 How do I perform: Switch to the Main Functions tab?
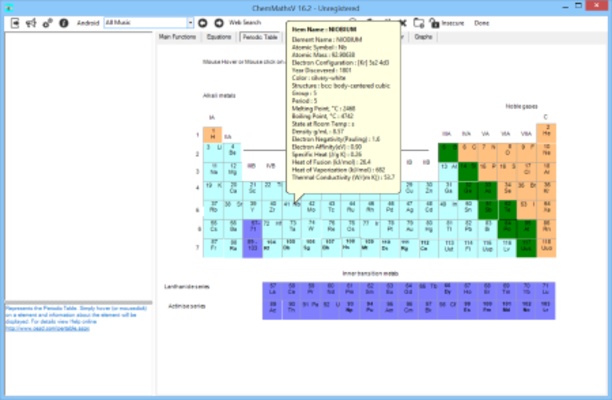coord(177,37)
